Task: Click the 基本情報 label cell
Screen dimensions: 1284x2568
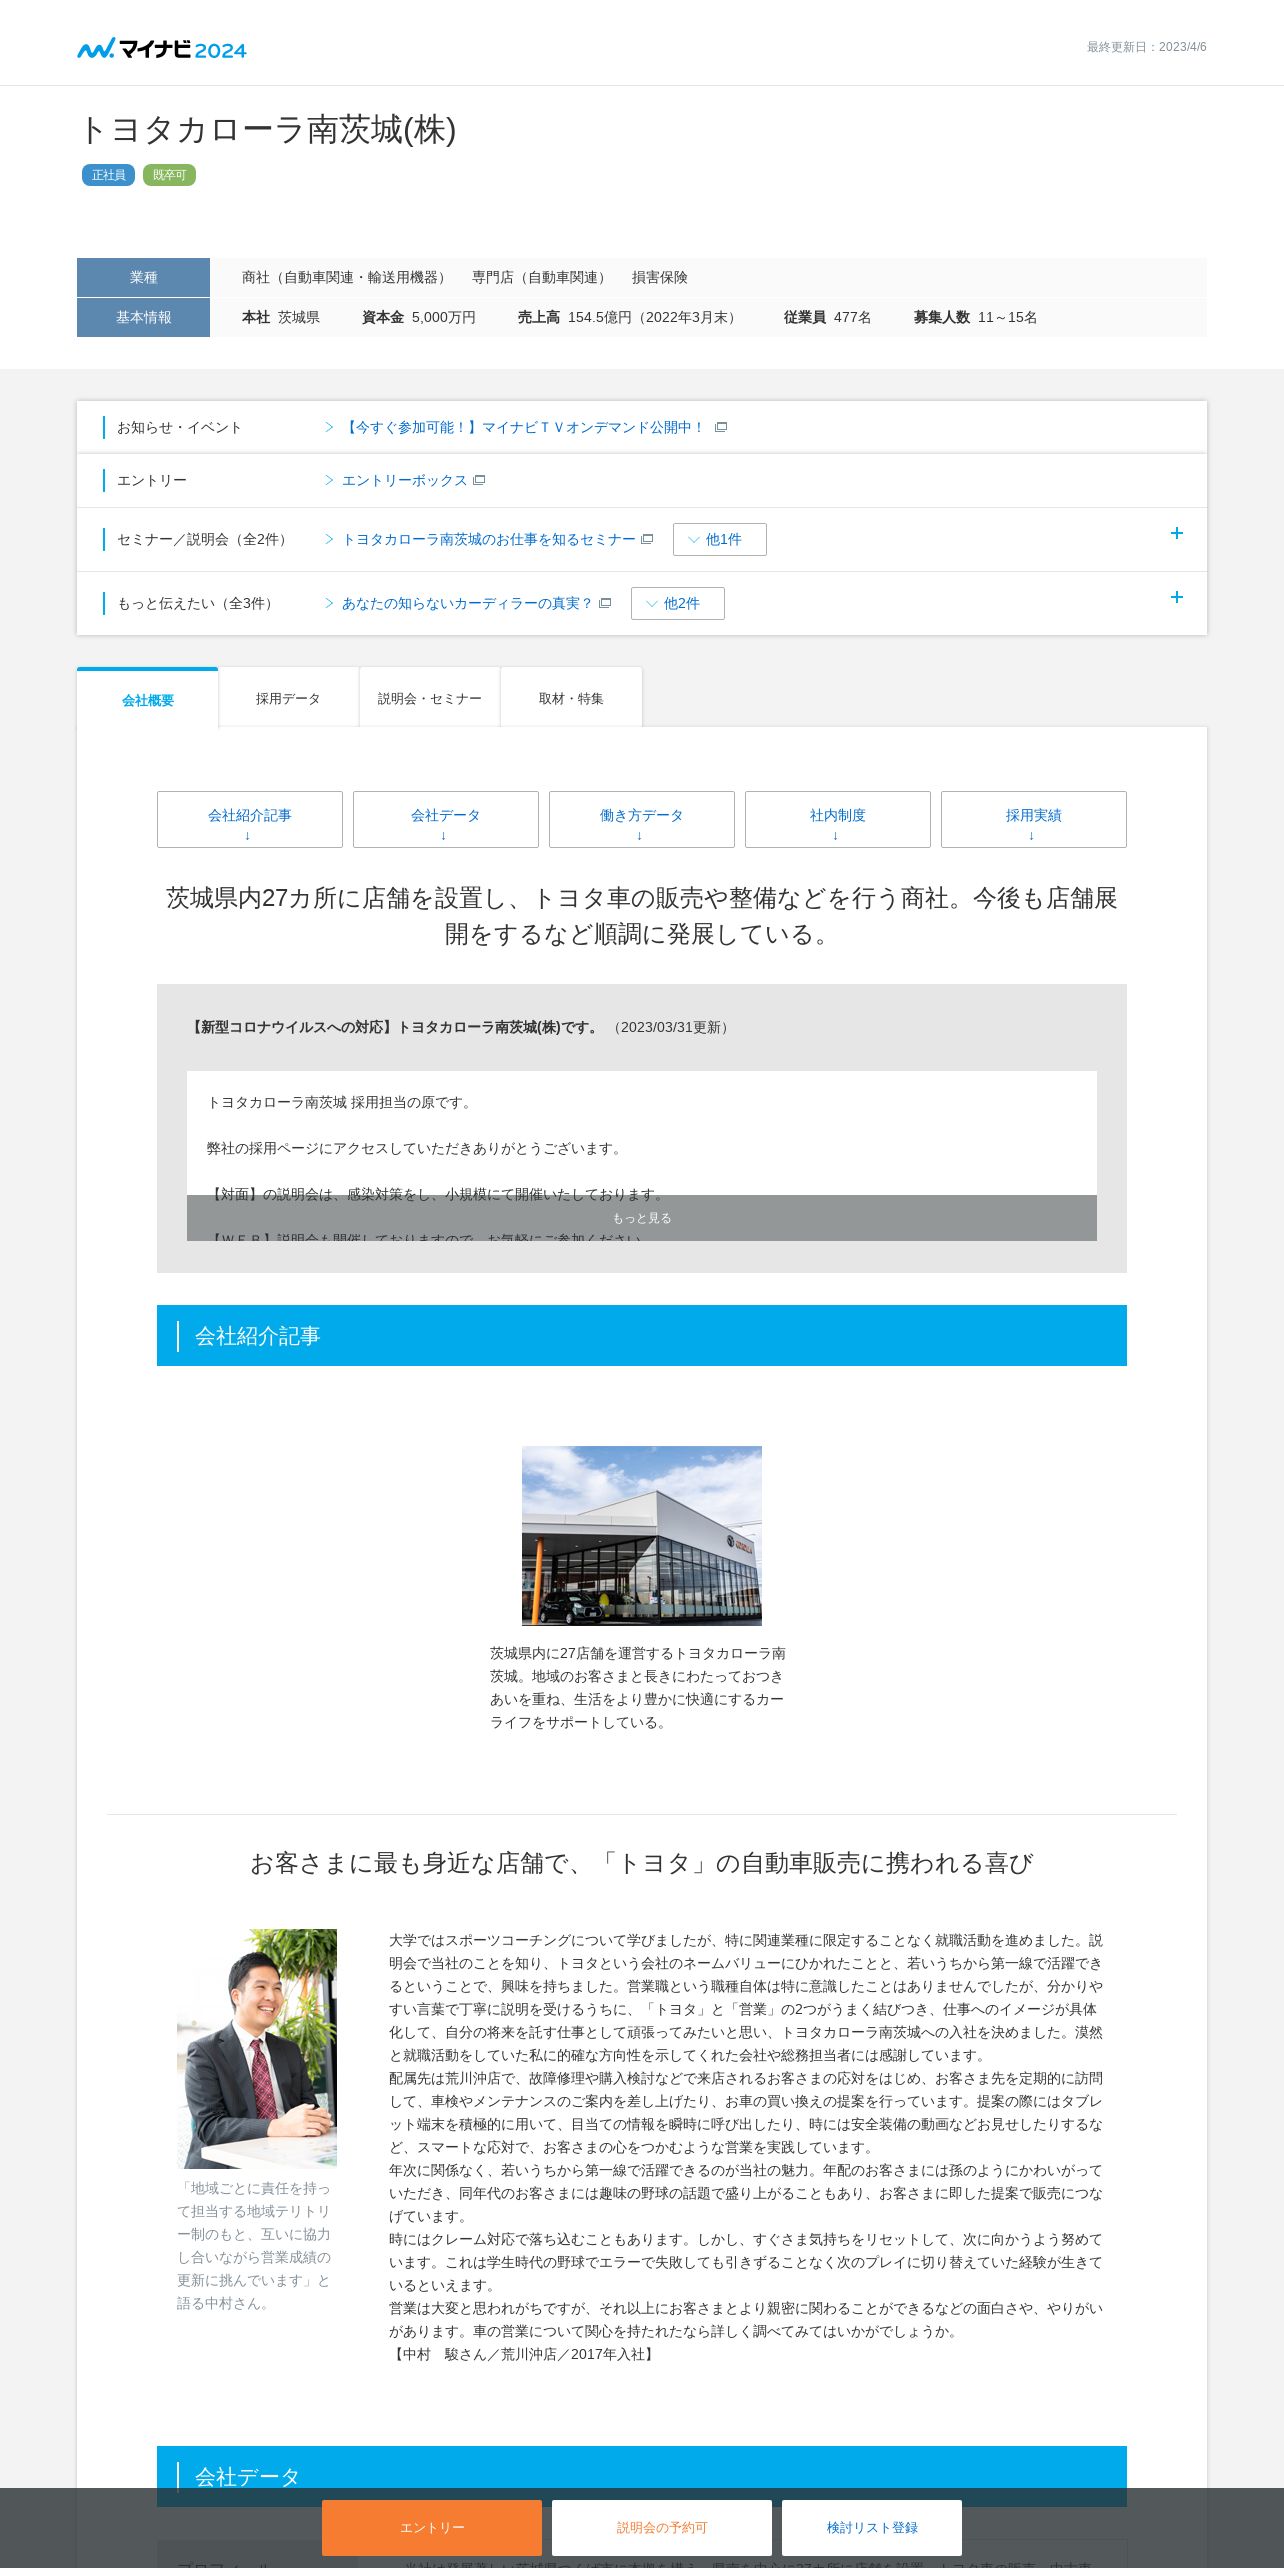Action: click(143, 317)
